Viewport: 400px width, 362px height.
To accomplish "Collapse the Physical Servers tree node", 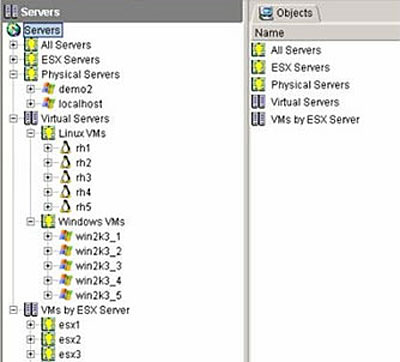I will pos(13,74).
